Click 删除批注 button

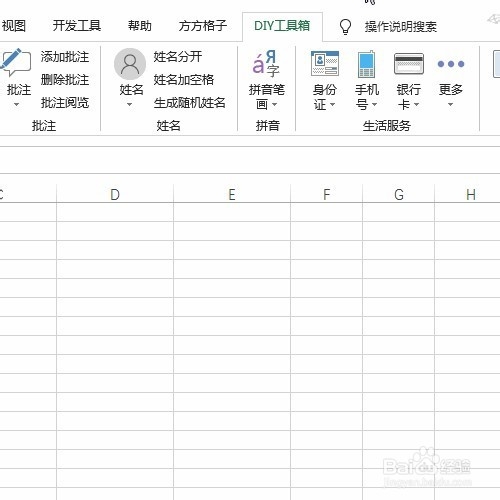(65, 80)
